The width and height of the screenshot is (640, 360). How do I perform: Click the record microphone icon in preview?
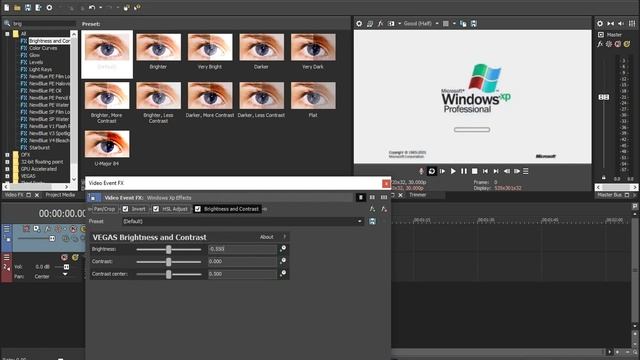tap(421, 171)
